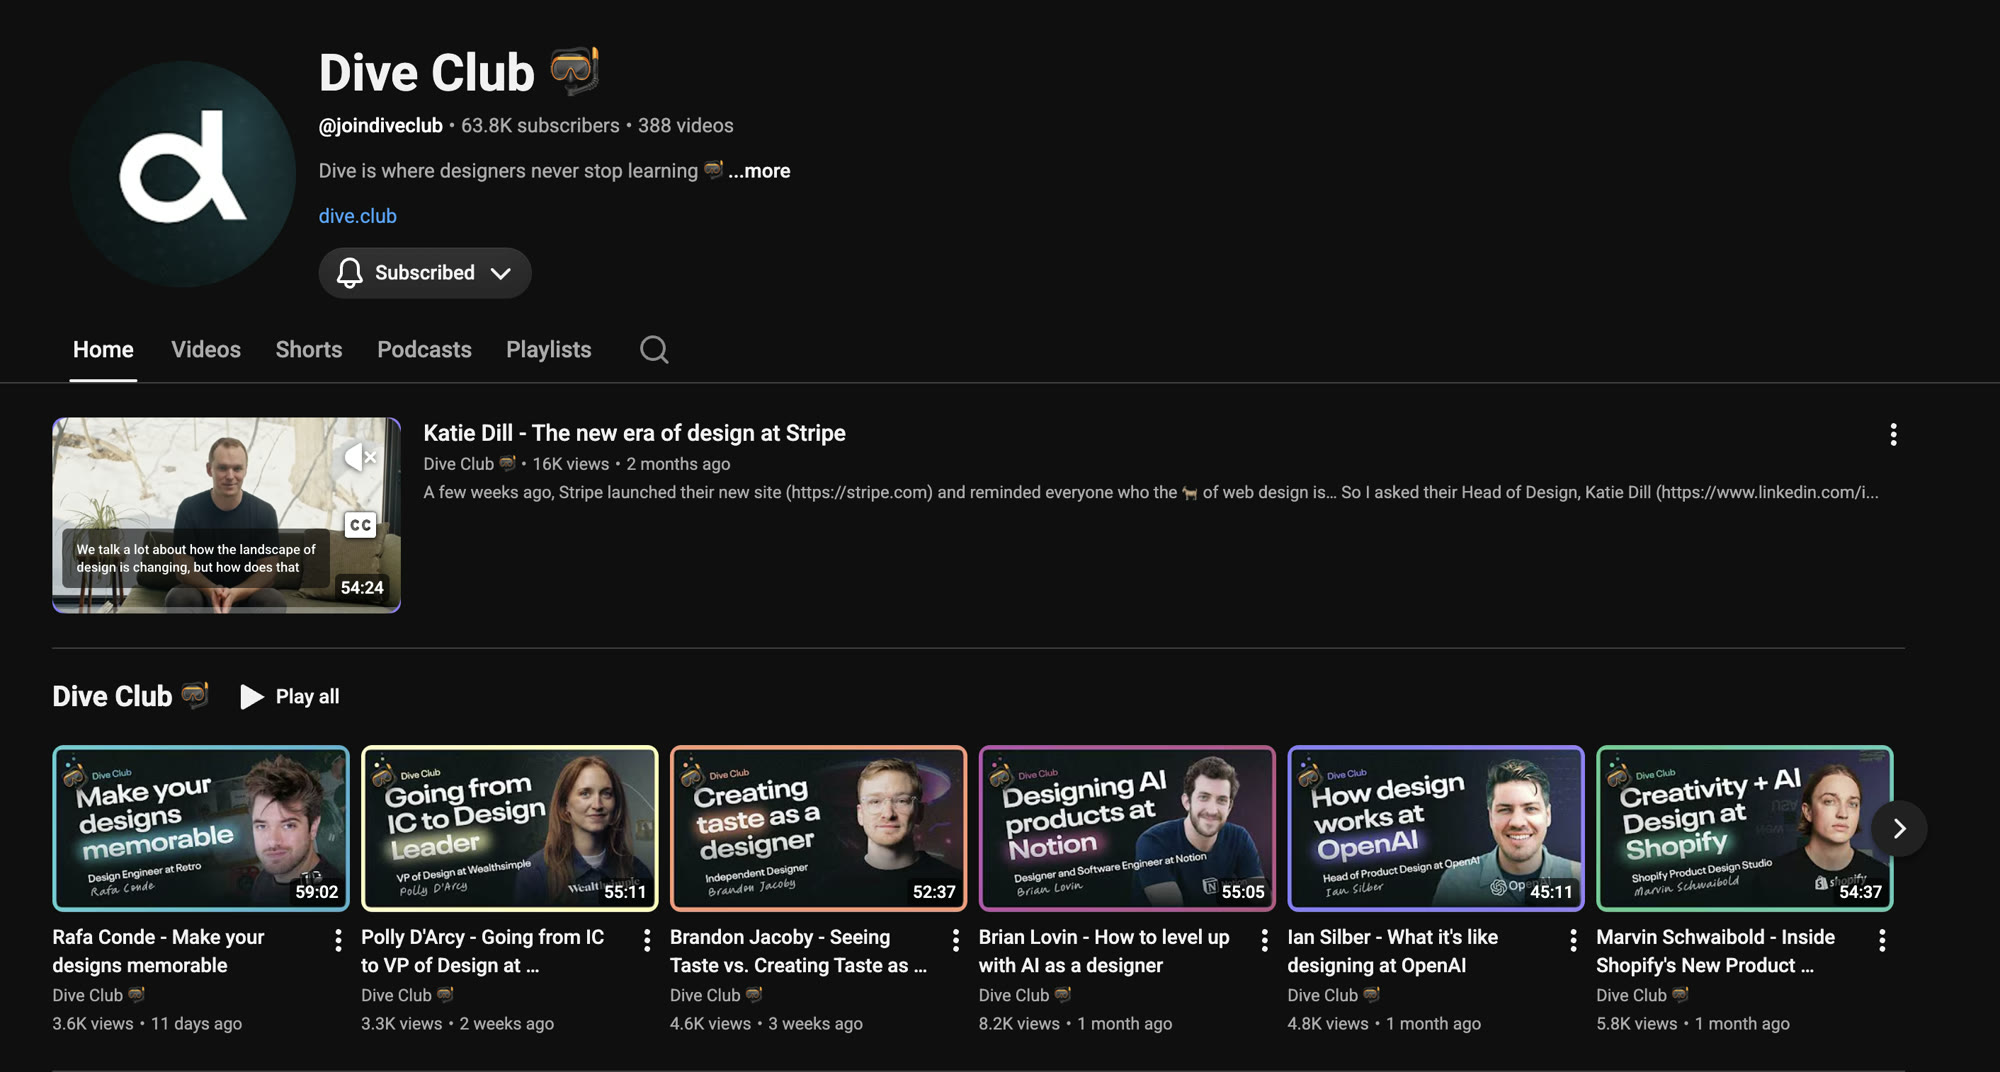
Task: Click '3.6K views • 11 days ago' text
Action: tap(147, 1024)
